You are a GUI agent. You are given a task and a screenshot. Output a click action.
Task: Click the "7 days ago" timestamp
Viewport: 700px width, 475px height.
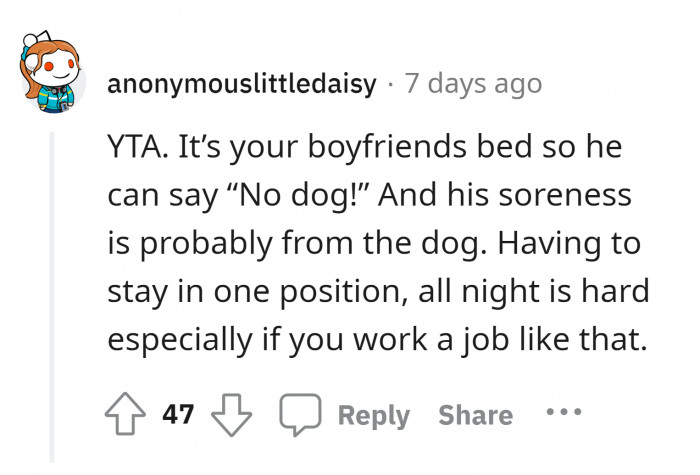pos(473,82)
